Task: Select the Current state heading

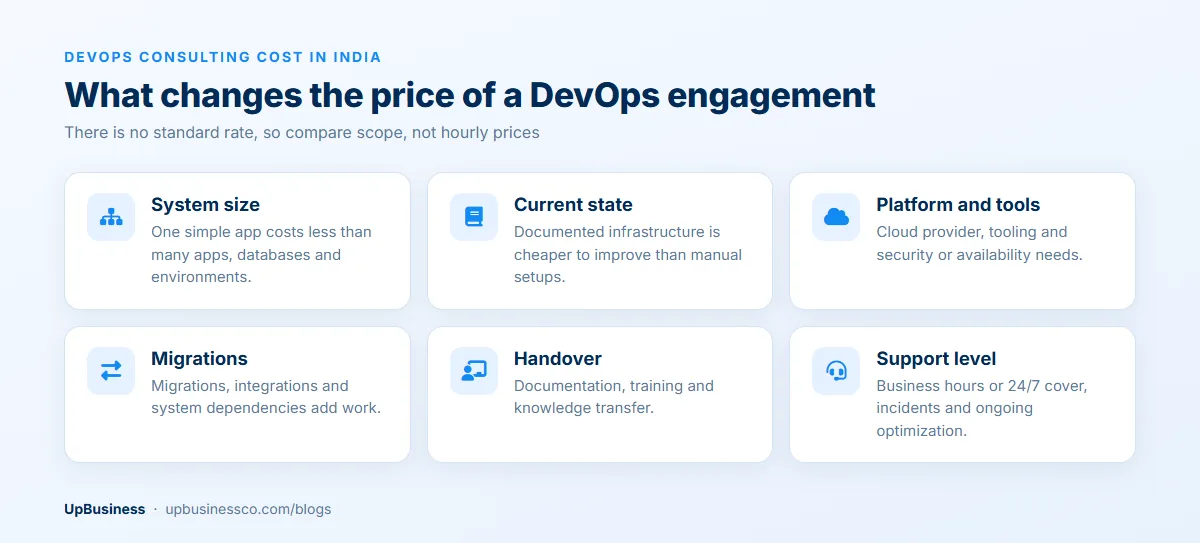Action: pyautogui.click(x=573, y=205)
